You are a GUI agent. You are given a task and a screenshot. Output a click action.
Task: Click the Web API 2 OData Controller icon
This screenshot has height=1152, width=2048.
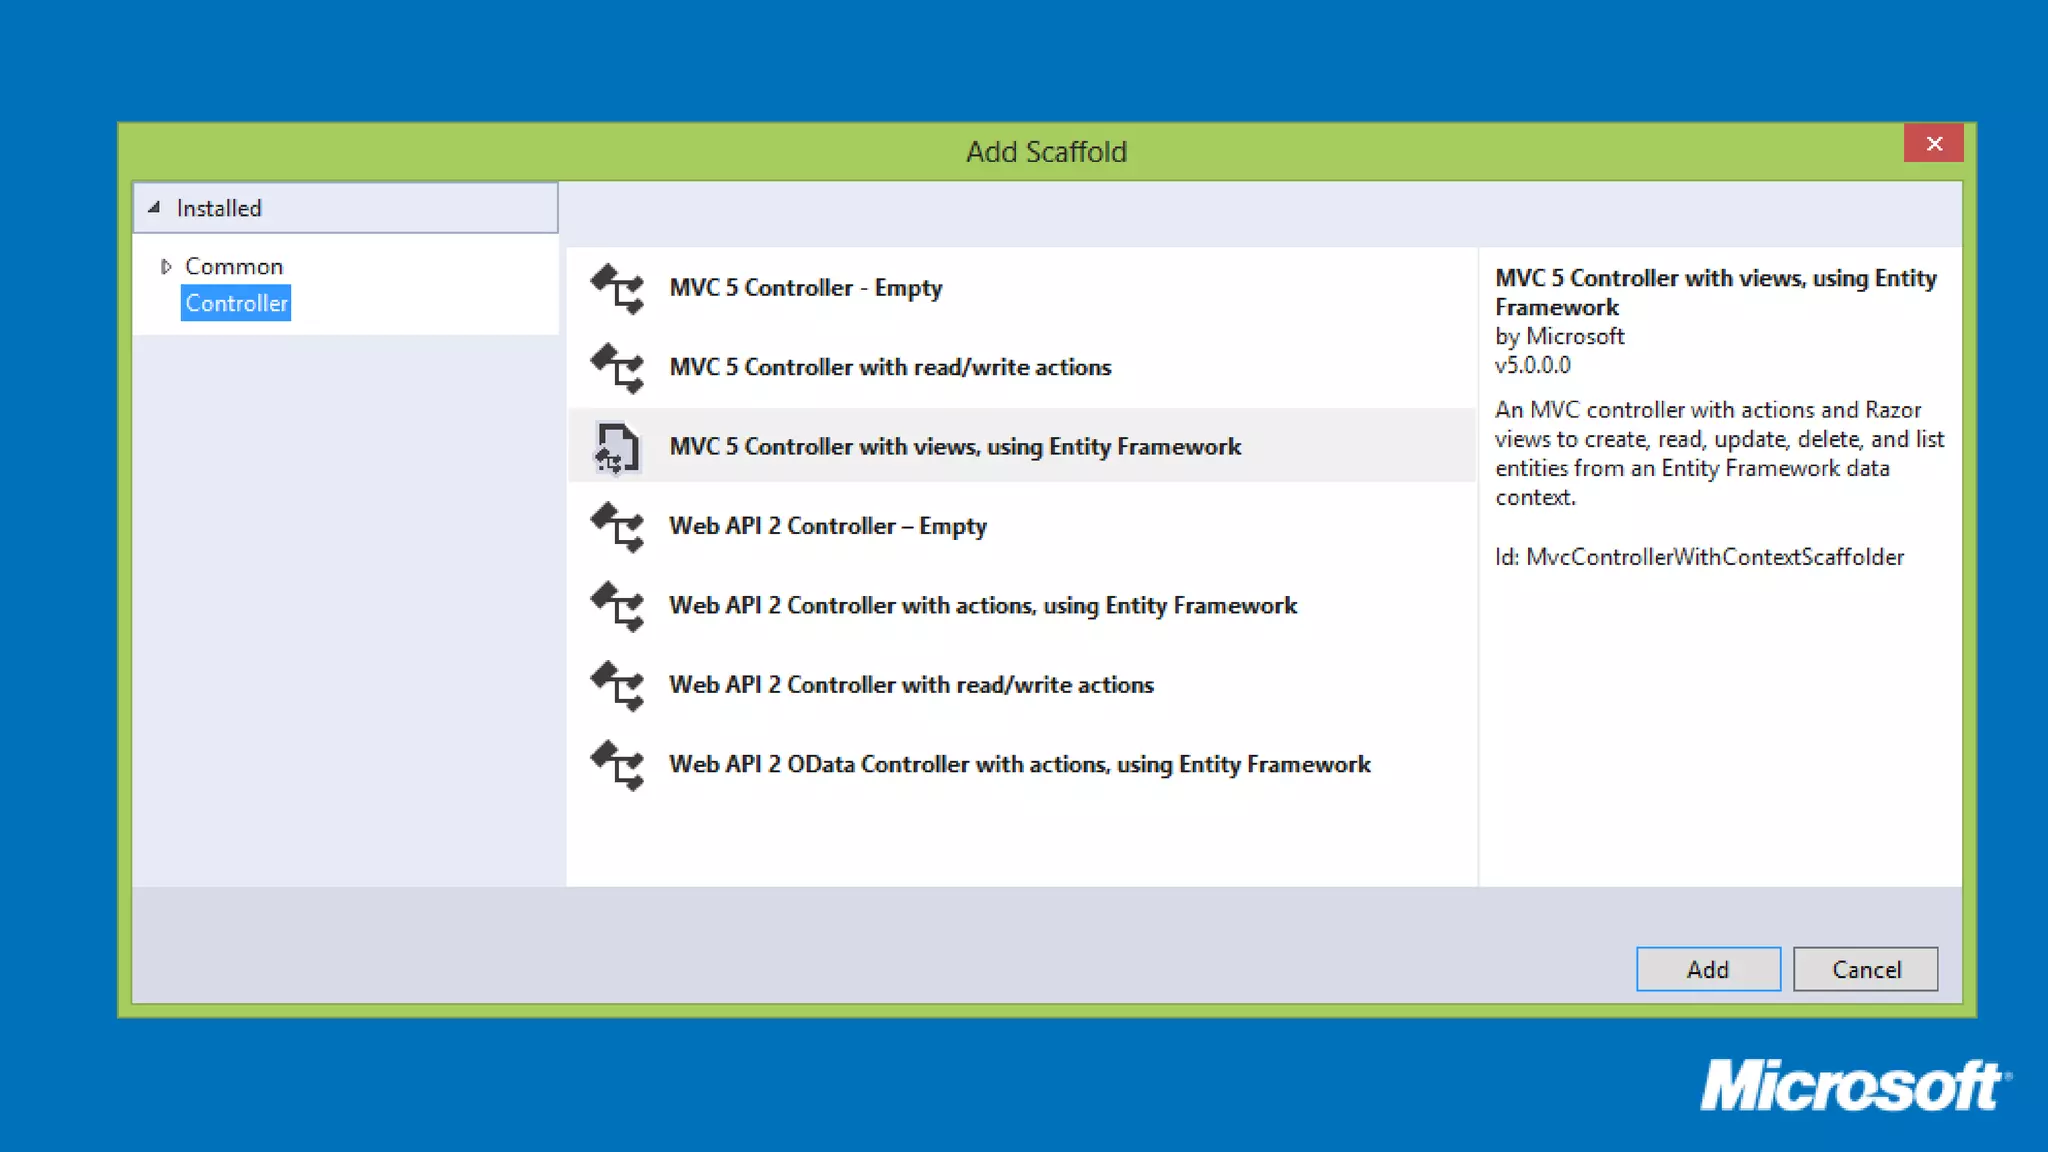pos(617,765)
